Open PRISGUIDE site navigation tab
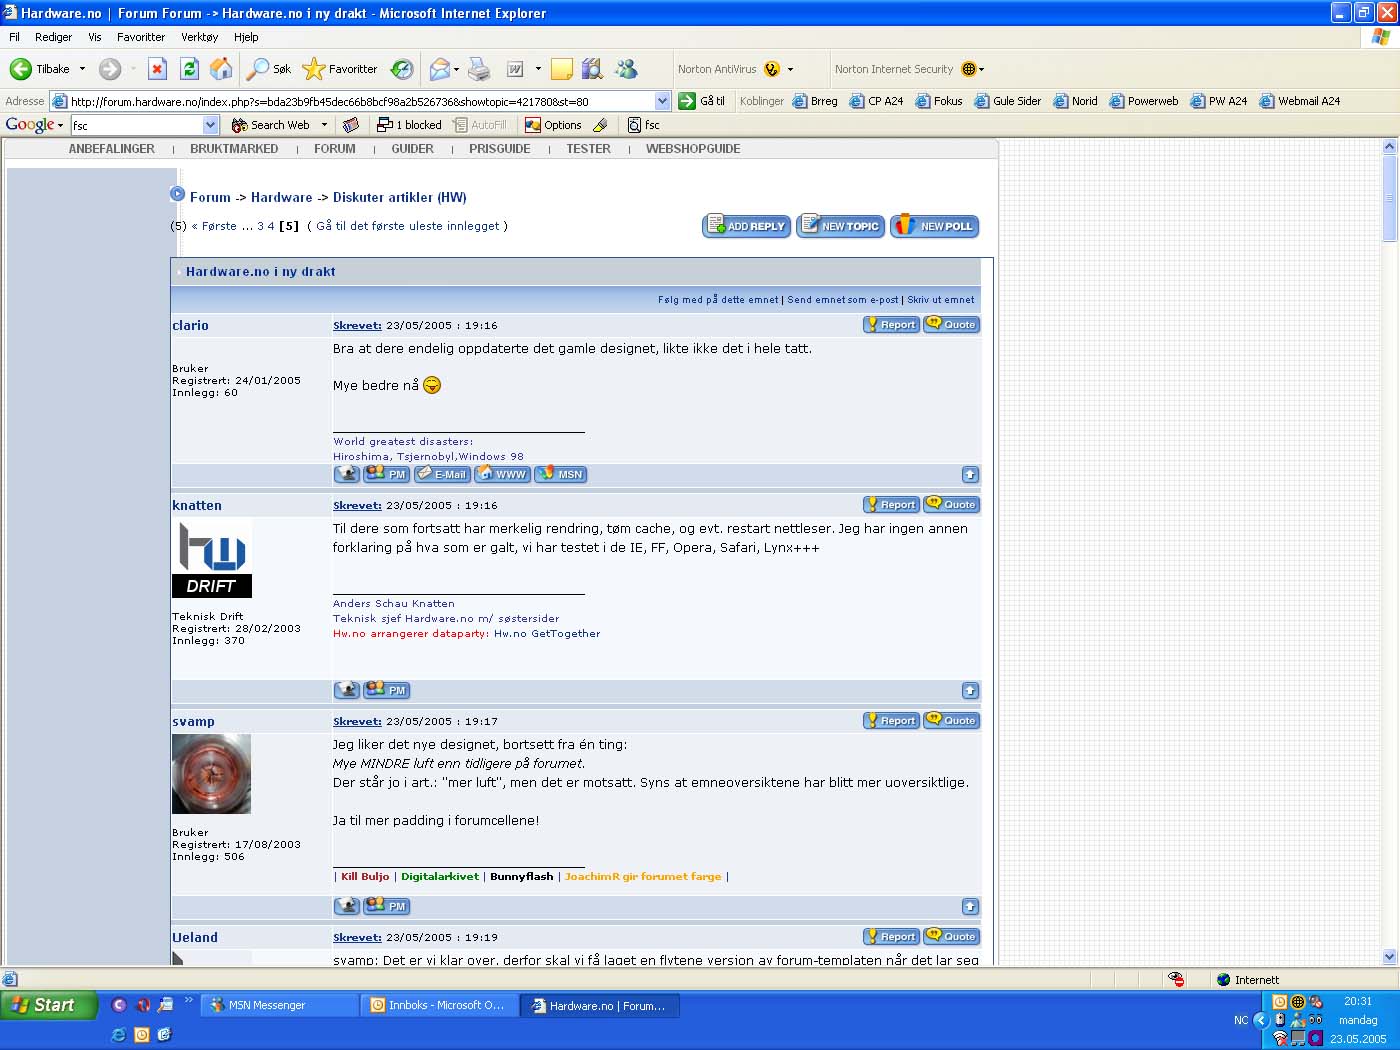Viewport: 1400px width, 1050px height. click(x=499, y=148)
